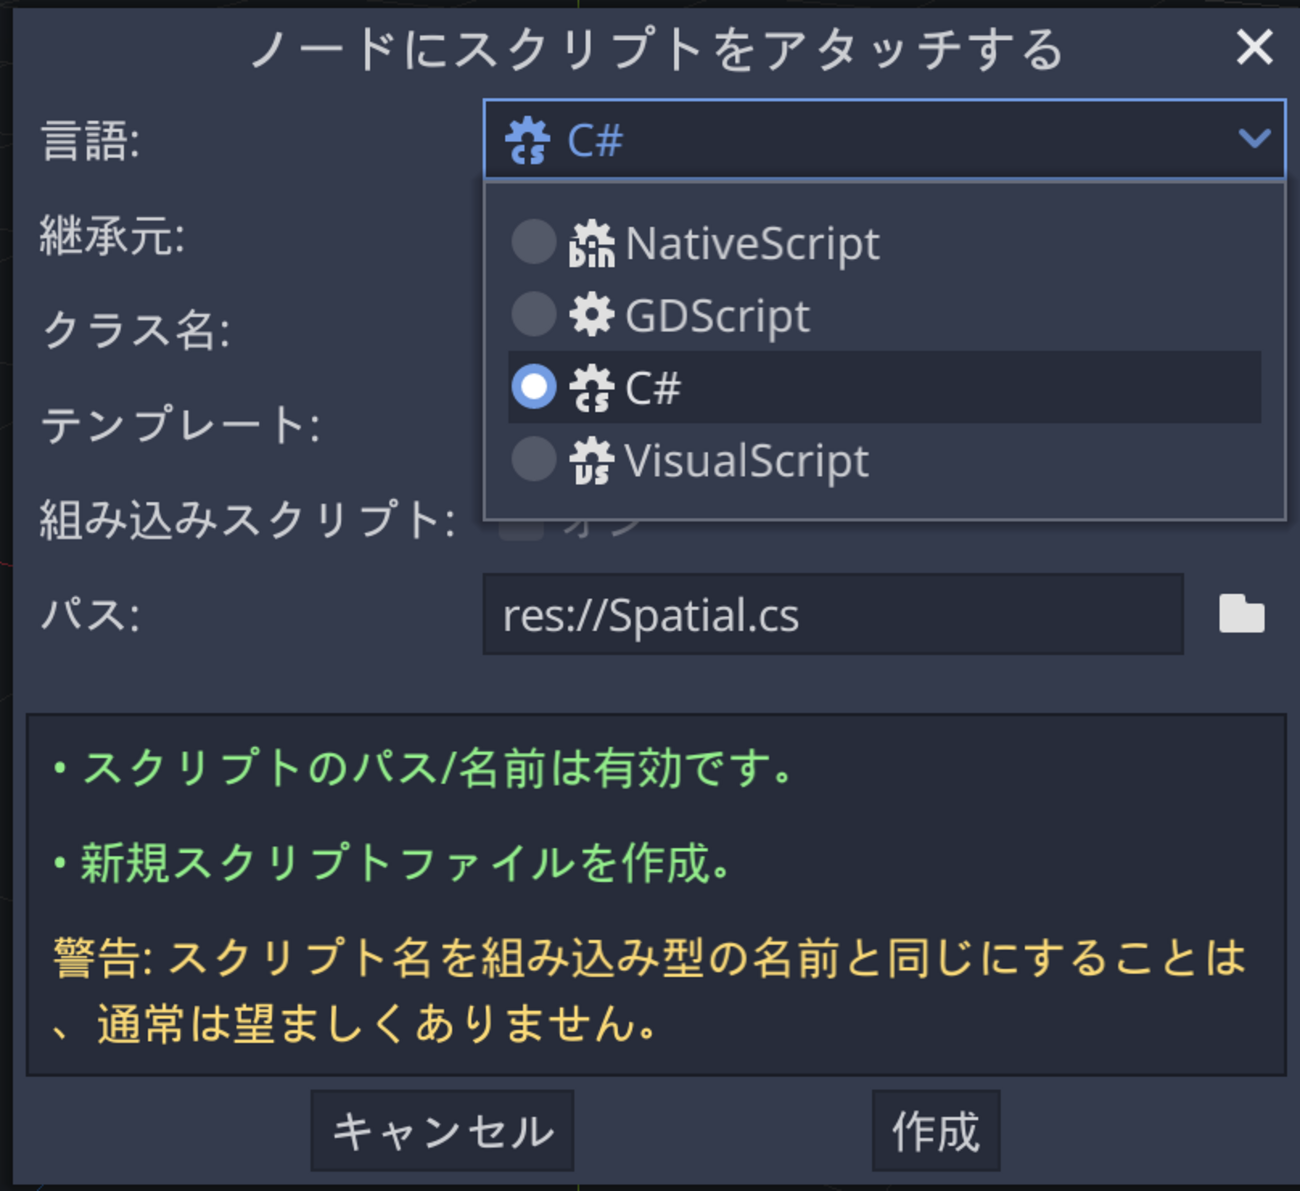Click the selected C# radio button
The width and height of the screenshot is (1300, 1191).
click(533, 387)
